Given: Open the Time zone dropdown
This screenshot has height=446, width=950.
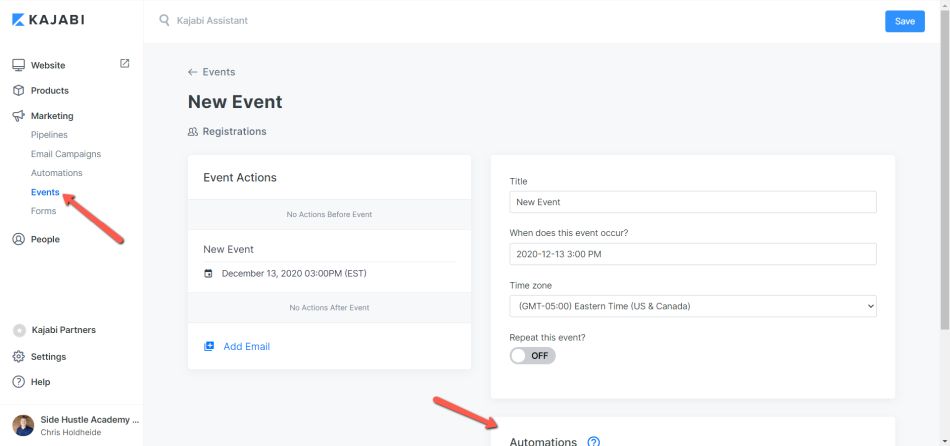Looking at the screenshot, I should [x=693, y=306].
